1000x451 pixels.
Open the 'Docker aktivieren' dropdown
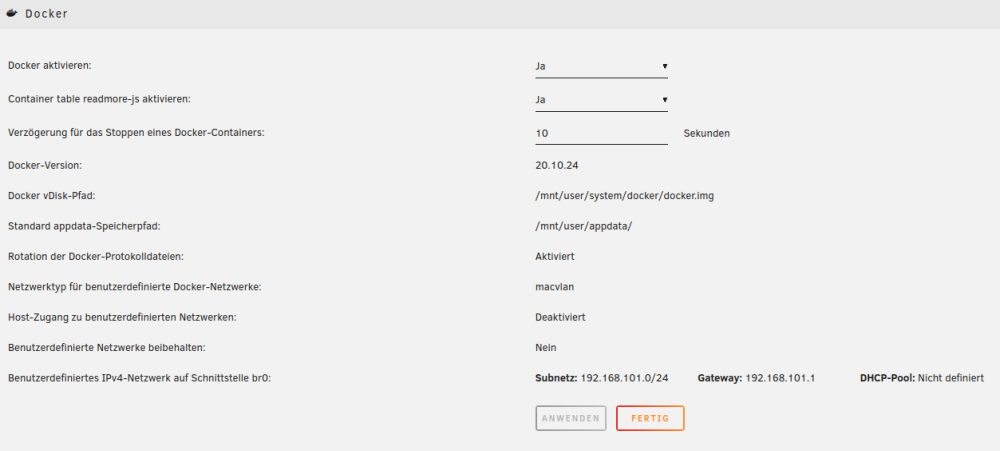click(x=601, y=66)
